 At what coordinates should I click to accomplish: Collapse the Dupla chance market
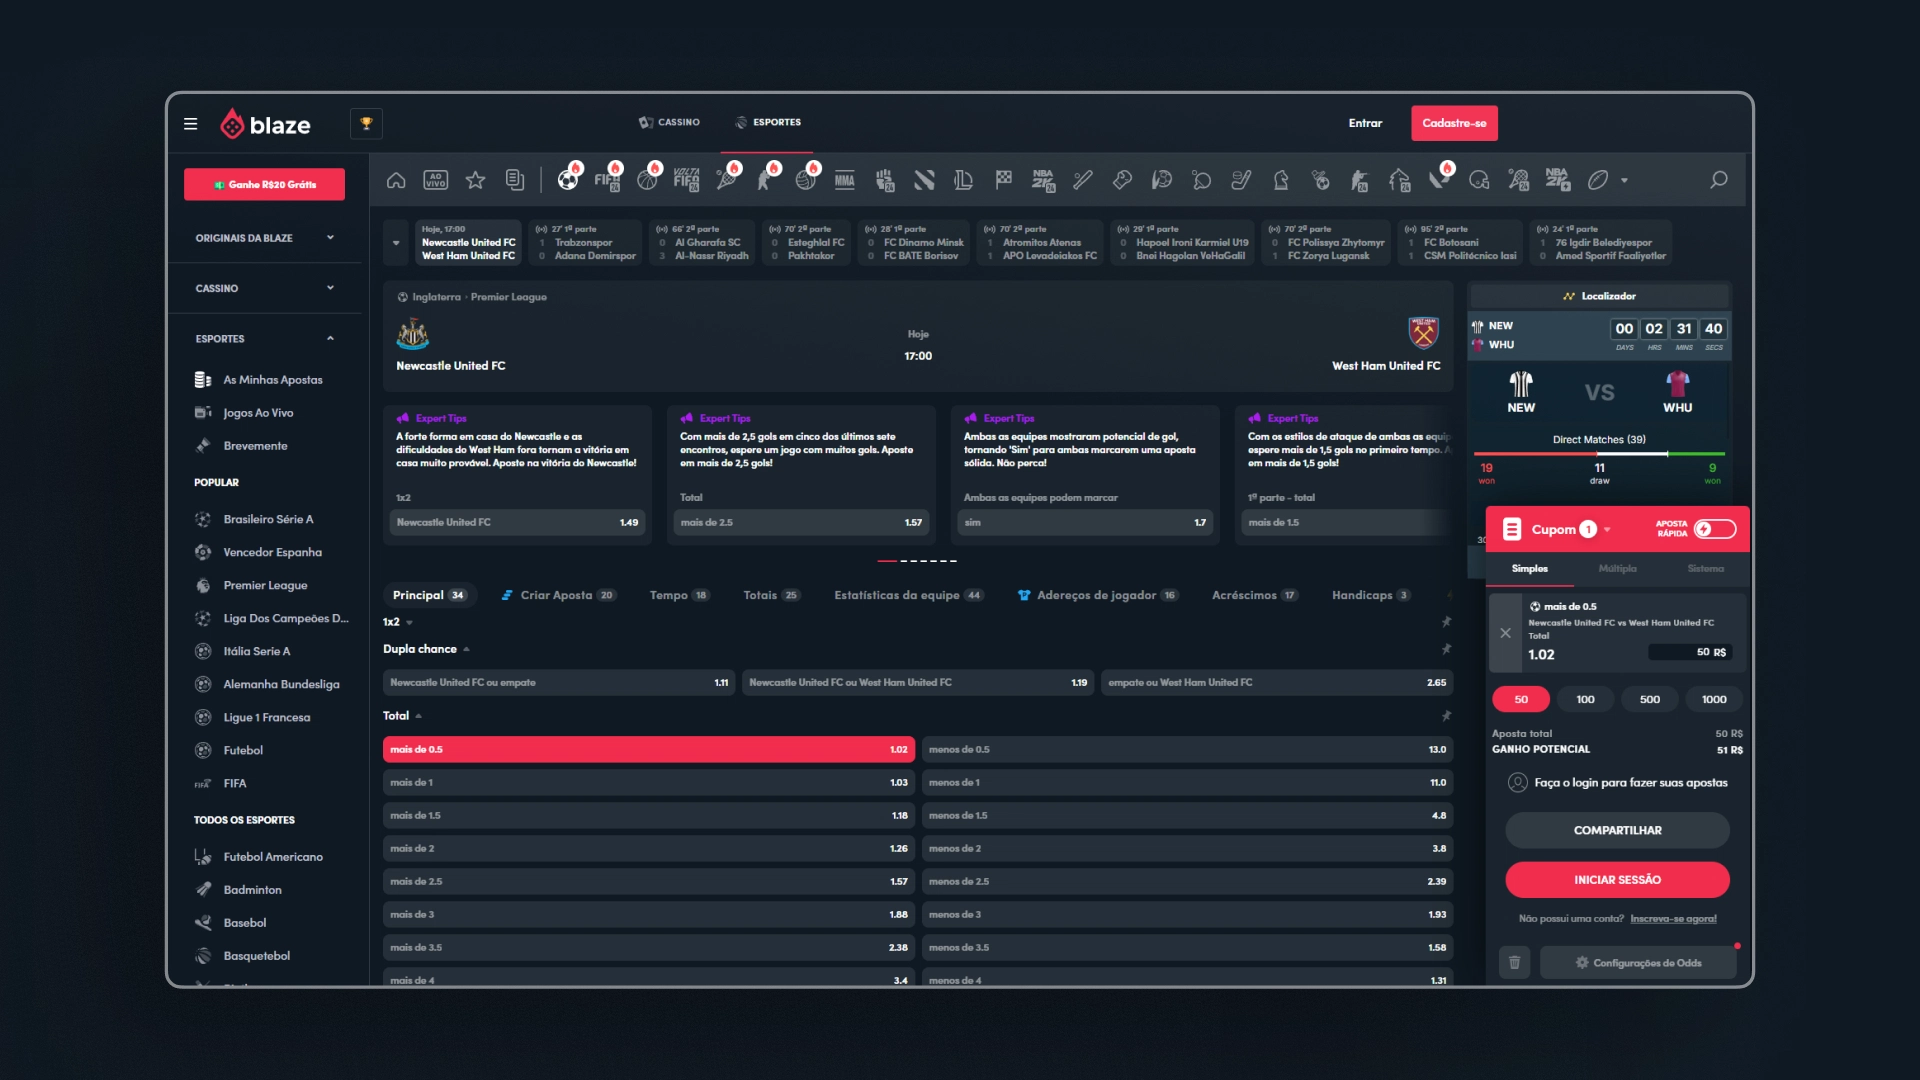[x=466, y=650]
